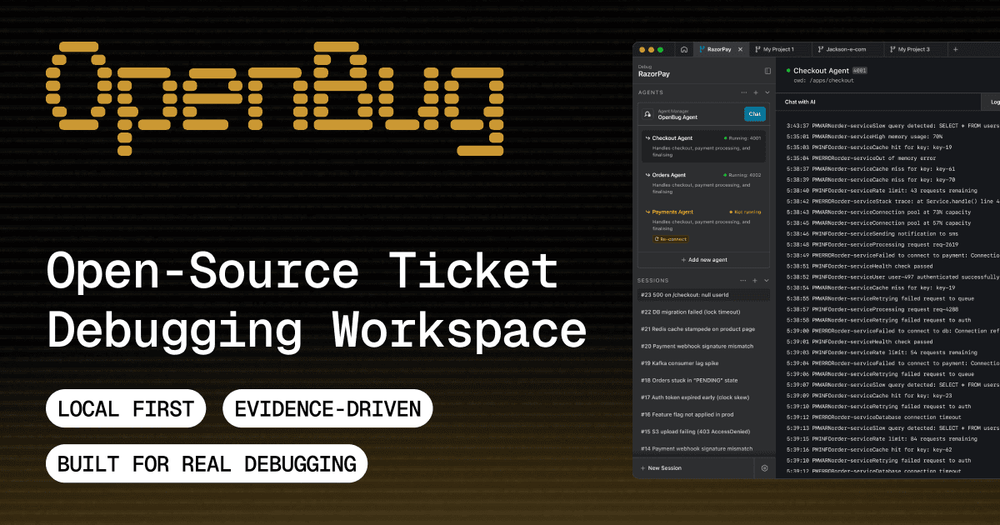
Task: Click Add new agent
Action: 703,260
